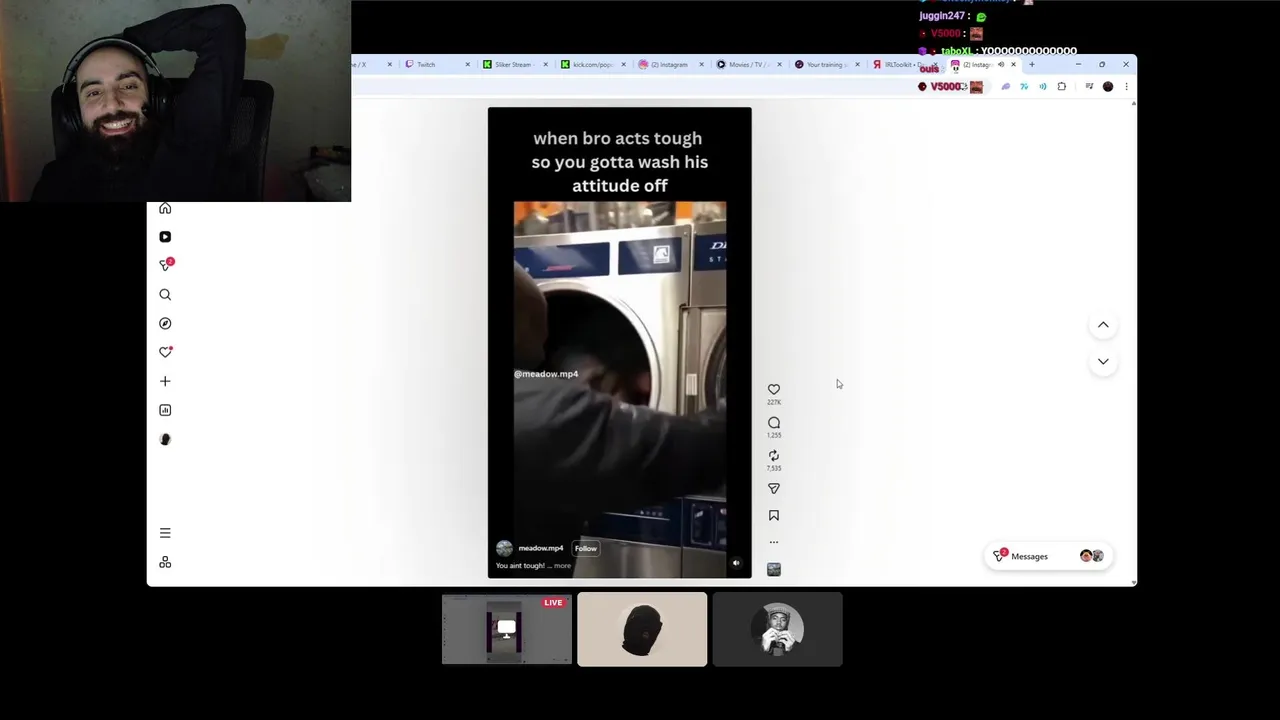Open Explore compass icon in sidebar
The width and height of the screenshot is (1280, 720).
pyautogui.click(x=165, y=323)
